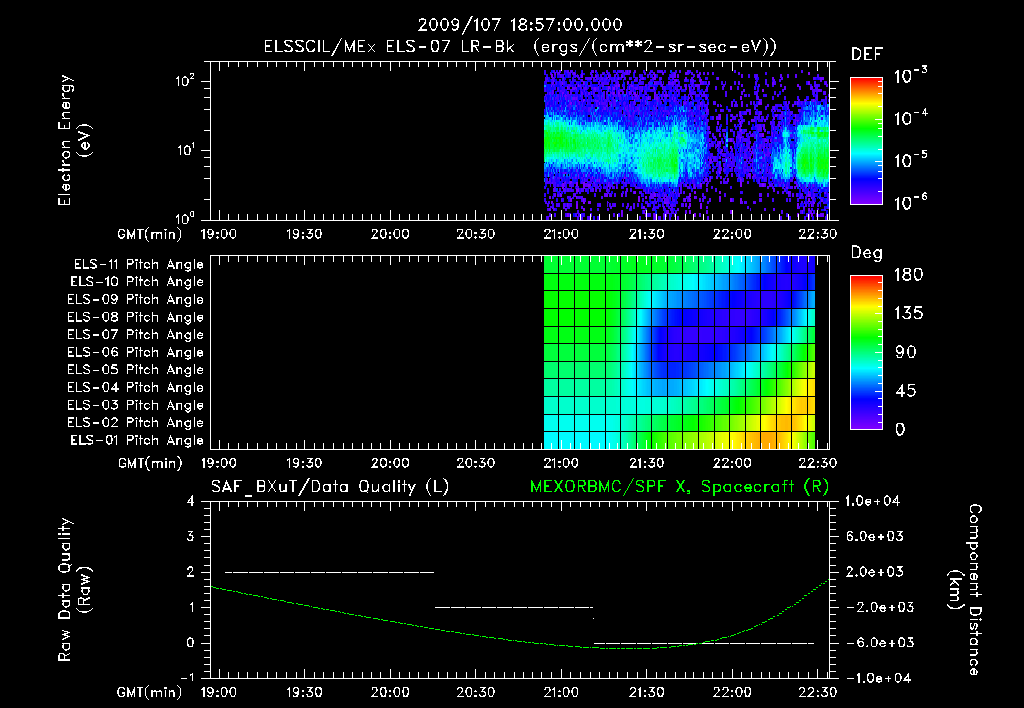Click the GMT(min) label of the energy panel
Viewport: 1024px width, 708px height.
click(x=150, y=234)
